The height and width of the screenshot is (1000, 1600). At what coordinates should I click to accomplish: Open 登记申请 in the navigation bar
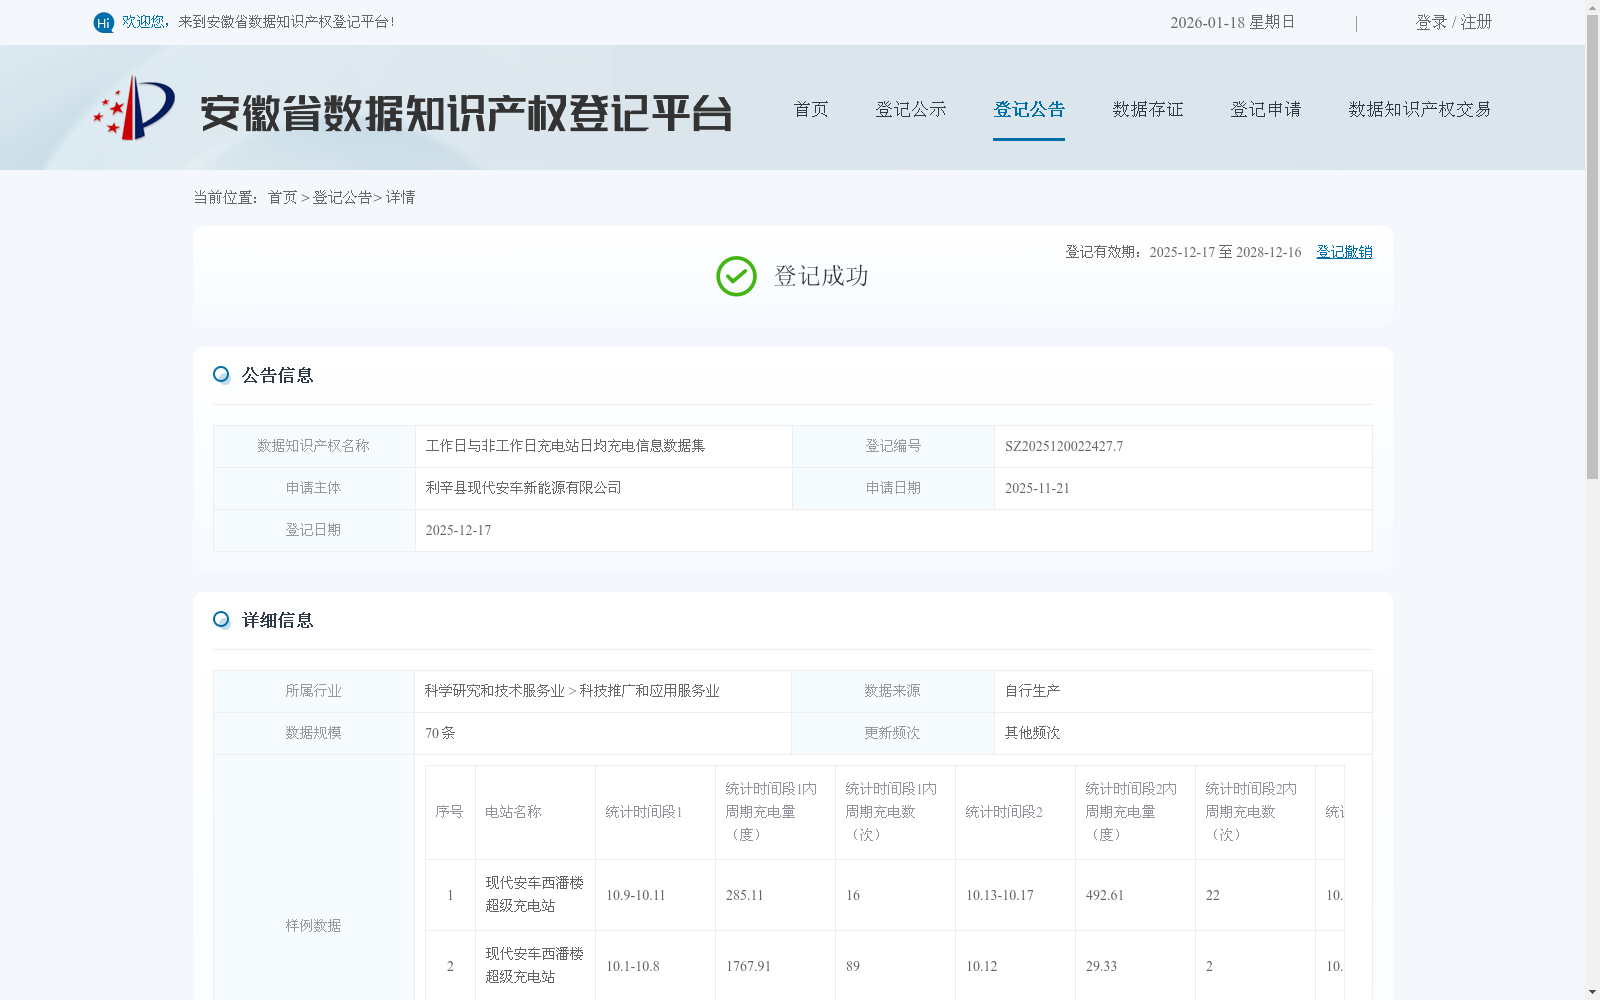[x=1266, y=109]
